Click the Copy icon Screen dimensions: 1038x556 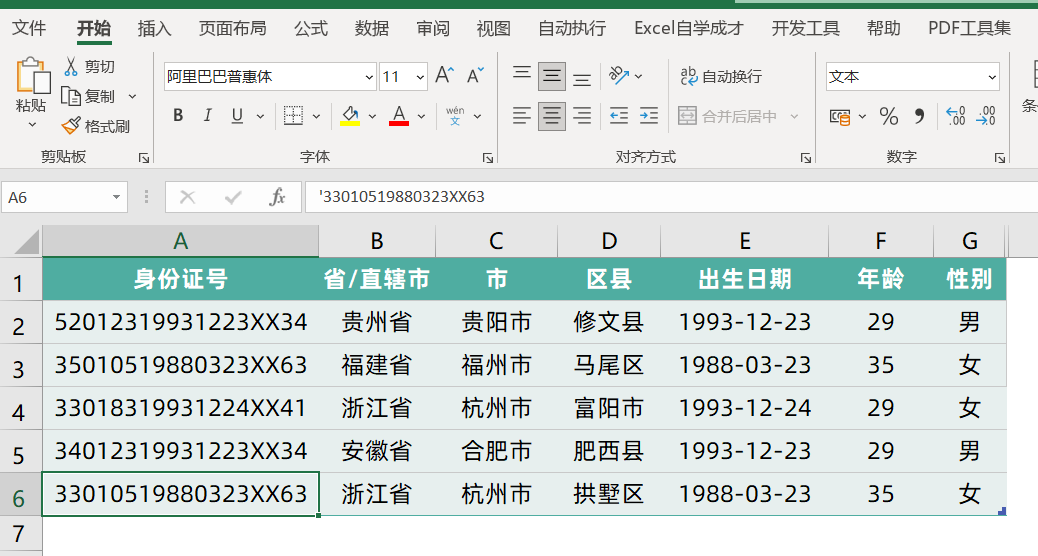[71, 96]
